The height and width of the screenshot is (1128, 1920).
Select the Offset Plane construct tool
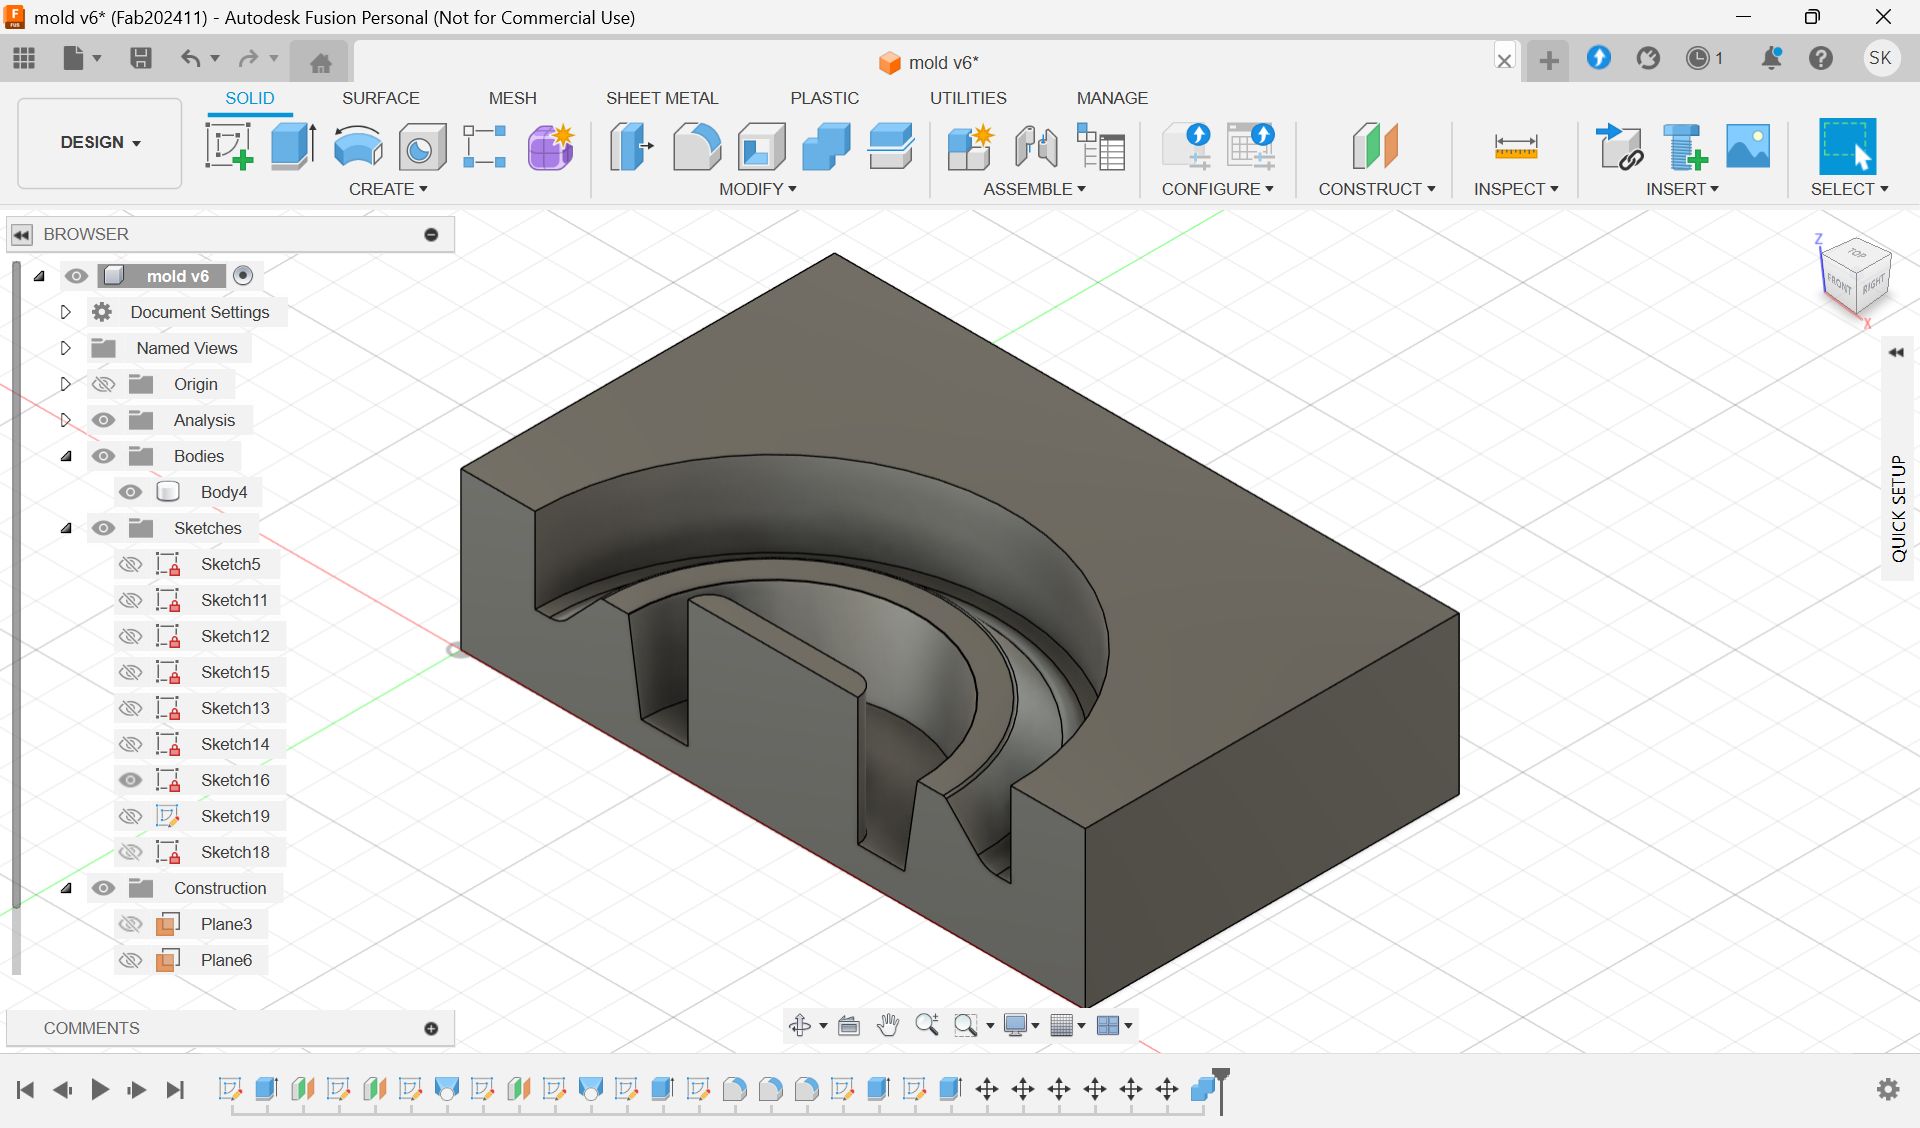click(1375, 146)
